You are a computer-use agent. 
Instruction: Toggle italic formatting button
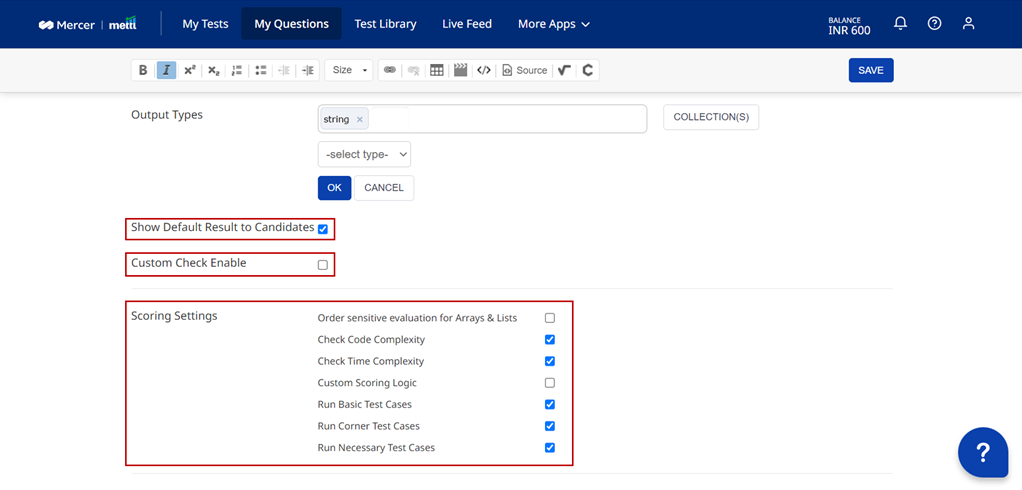pos(166,70)
